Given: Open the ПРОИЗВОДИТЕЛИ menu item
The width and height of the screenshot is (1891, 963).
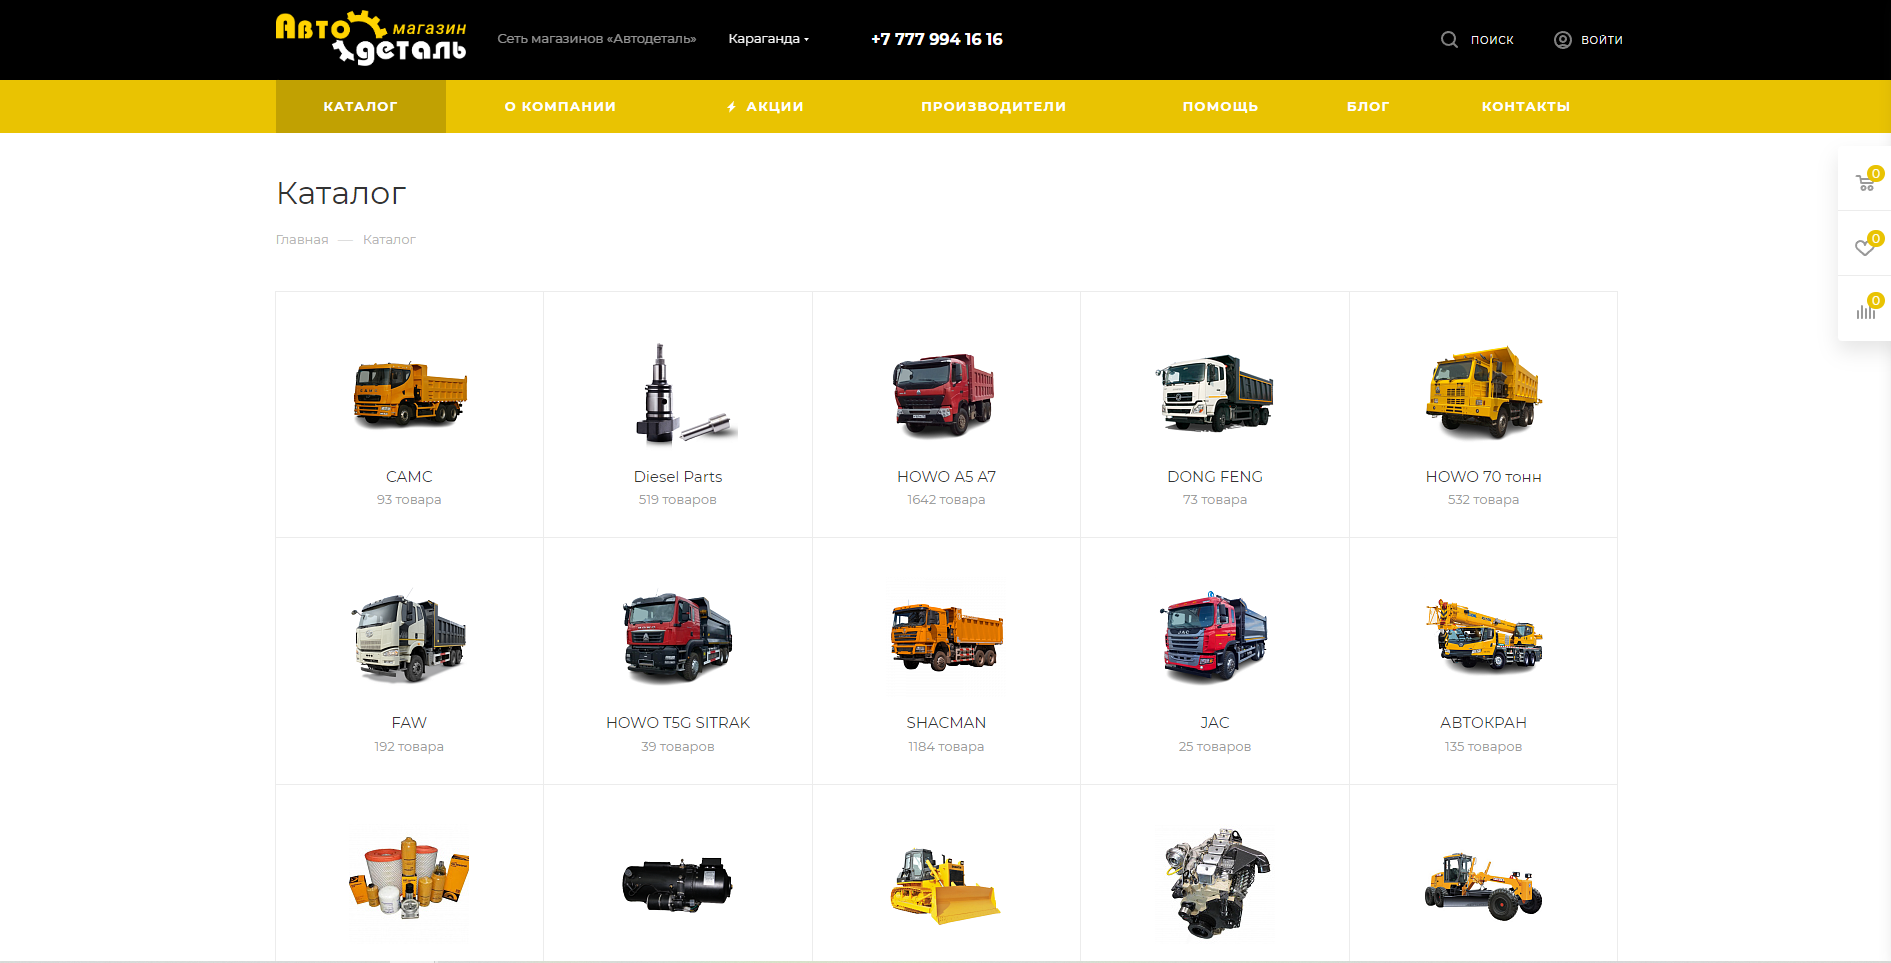Looking at the screenshot, I should pos(993,106).
